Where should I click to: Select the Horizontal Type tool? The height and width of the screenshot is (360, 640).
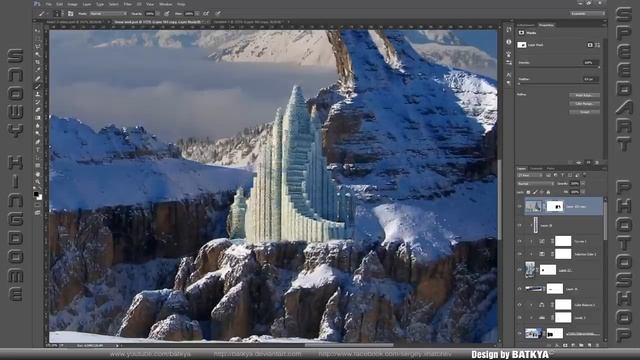tap(37, 149)
